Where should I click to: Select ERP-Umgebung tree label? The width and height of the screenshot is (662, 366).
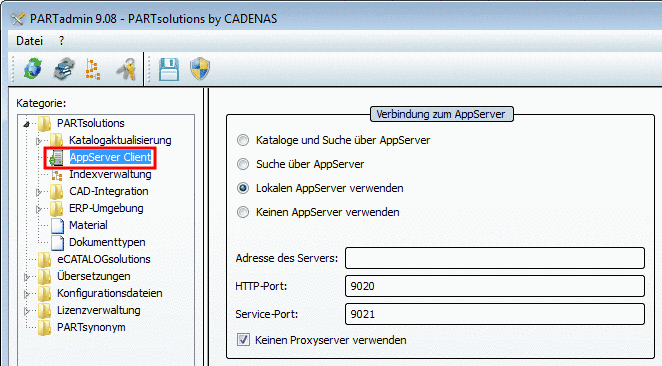(x=106, y=208)
